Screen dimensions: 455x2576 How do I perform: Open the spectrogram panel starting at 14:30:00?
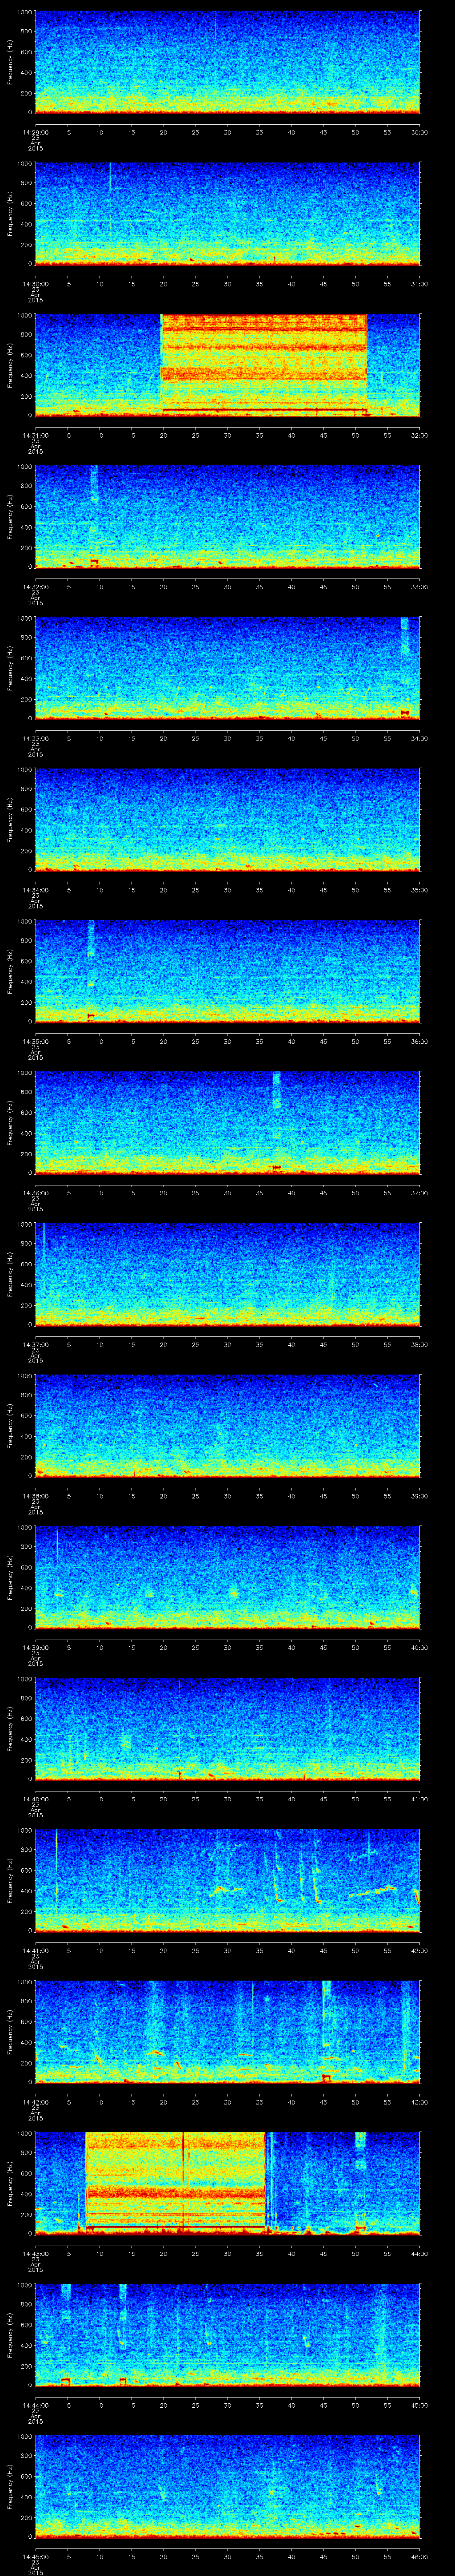click(227, 214)
